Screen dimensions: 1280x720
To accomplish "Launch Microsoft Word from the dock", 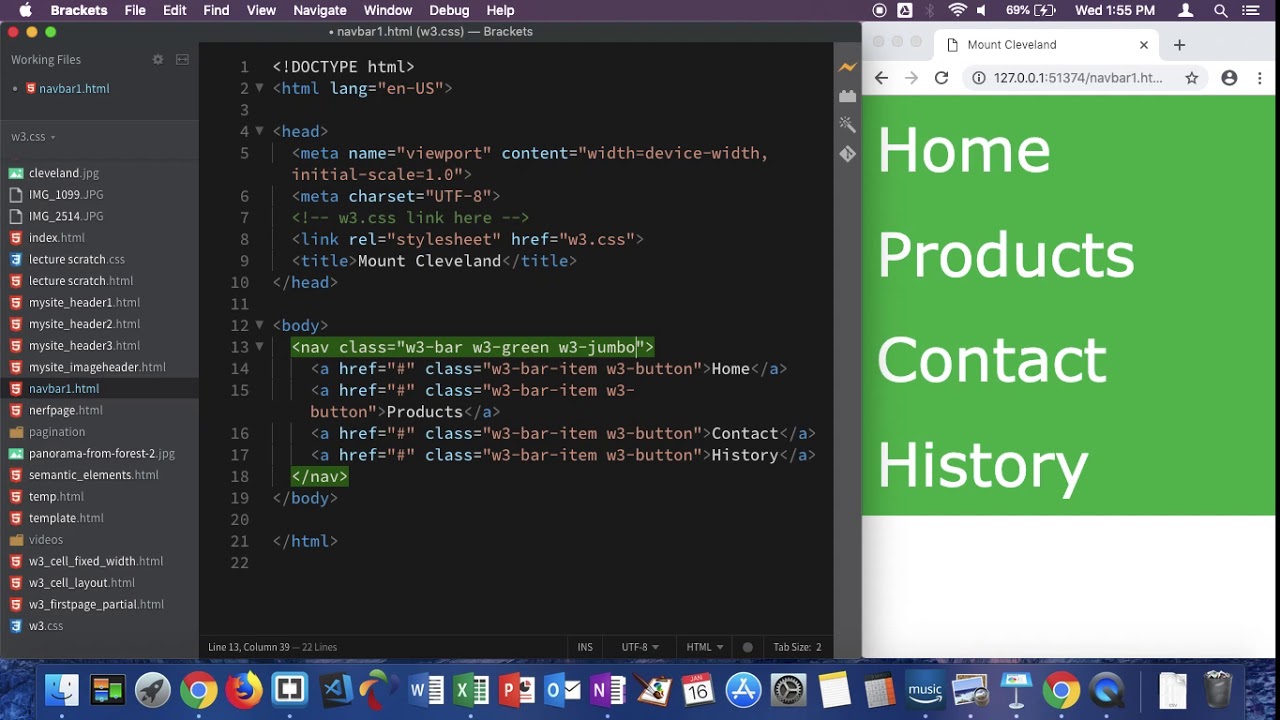I will pyautogui.click(x=426, y=690).
